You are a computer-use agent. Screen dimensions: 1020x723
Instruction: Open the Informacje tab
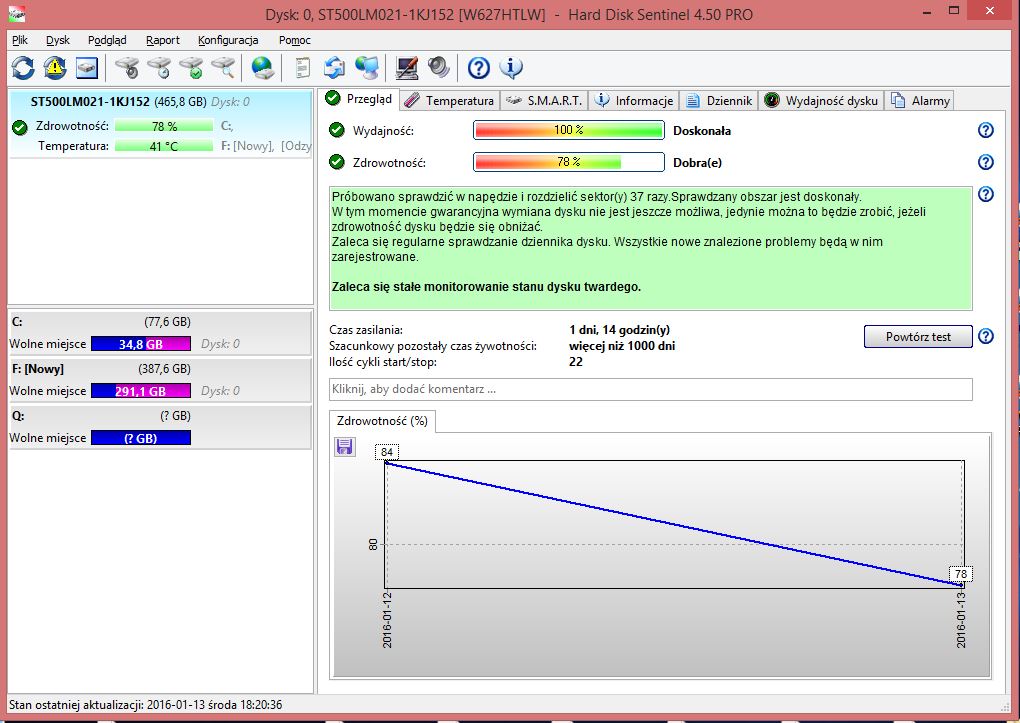click(x=634, y=101)
